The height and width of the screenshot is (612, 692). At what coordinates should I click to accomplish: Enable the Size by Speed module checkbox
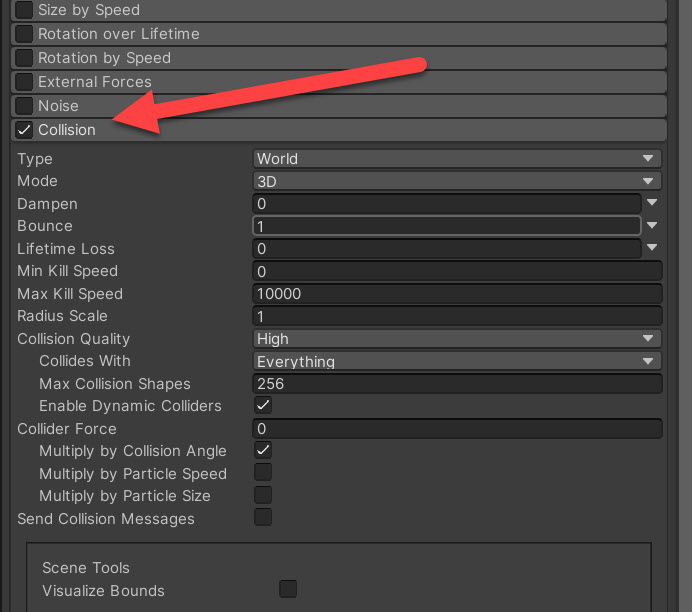tap(24, 10)
